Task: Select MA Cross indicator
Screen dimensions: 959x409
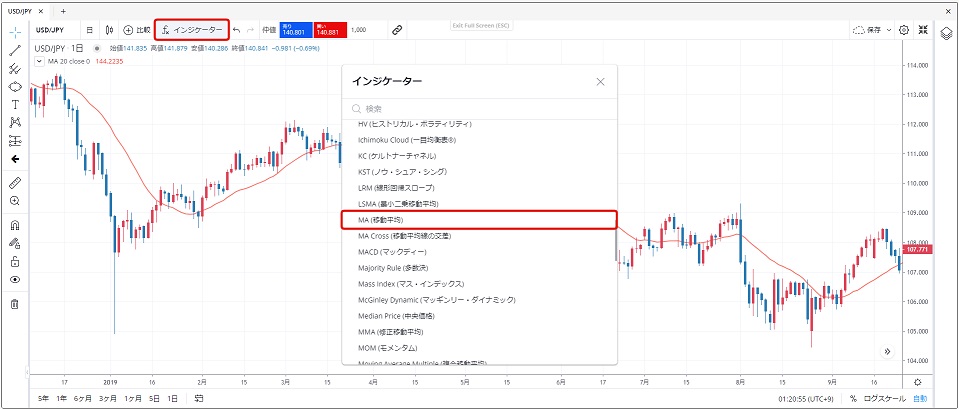Action: 478,236
